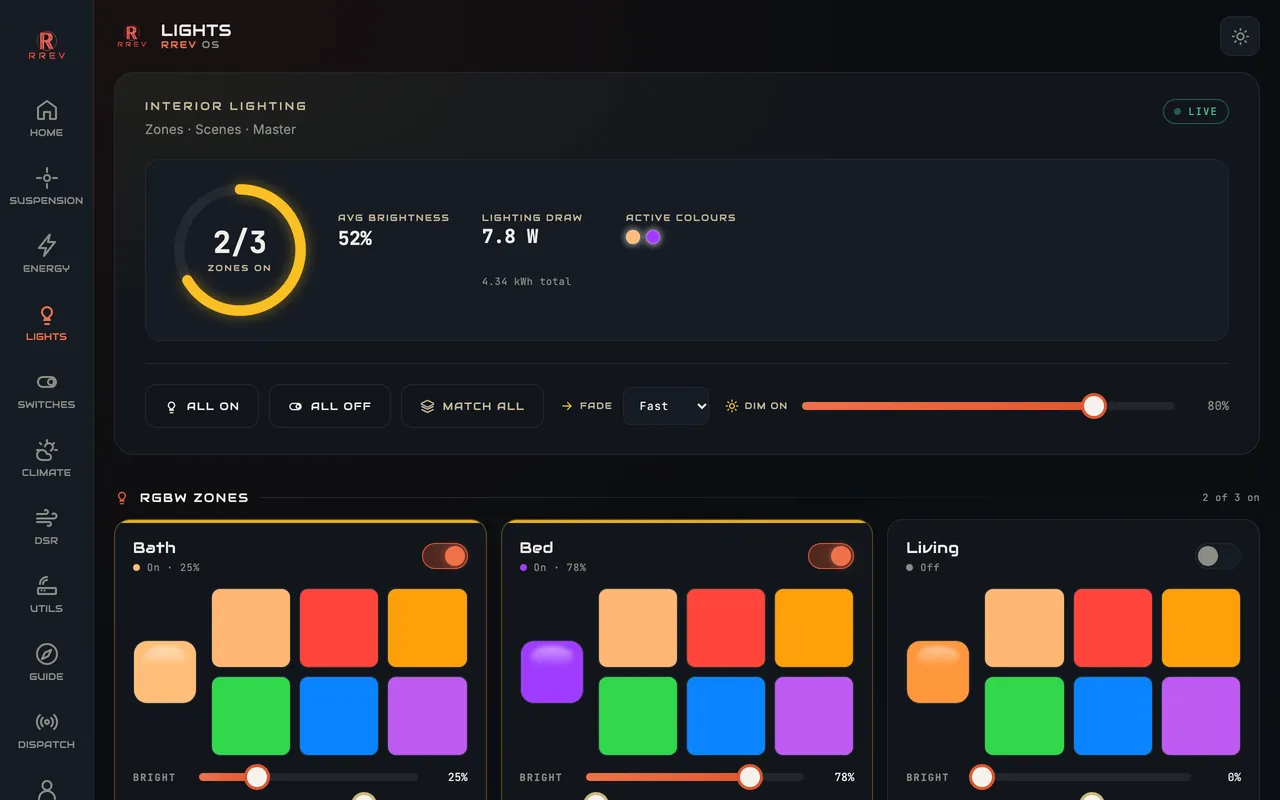1280x800 pixels.
Task: Click the RREV logo in sidebar
Action: click(x=46, y=45)
